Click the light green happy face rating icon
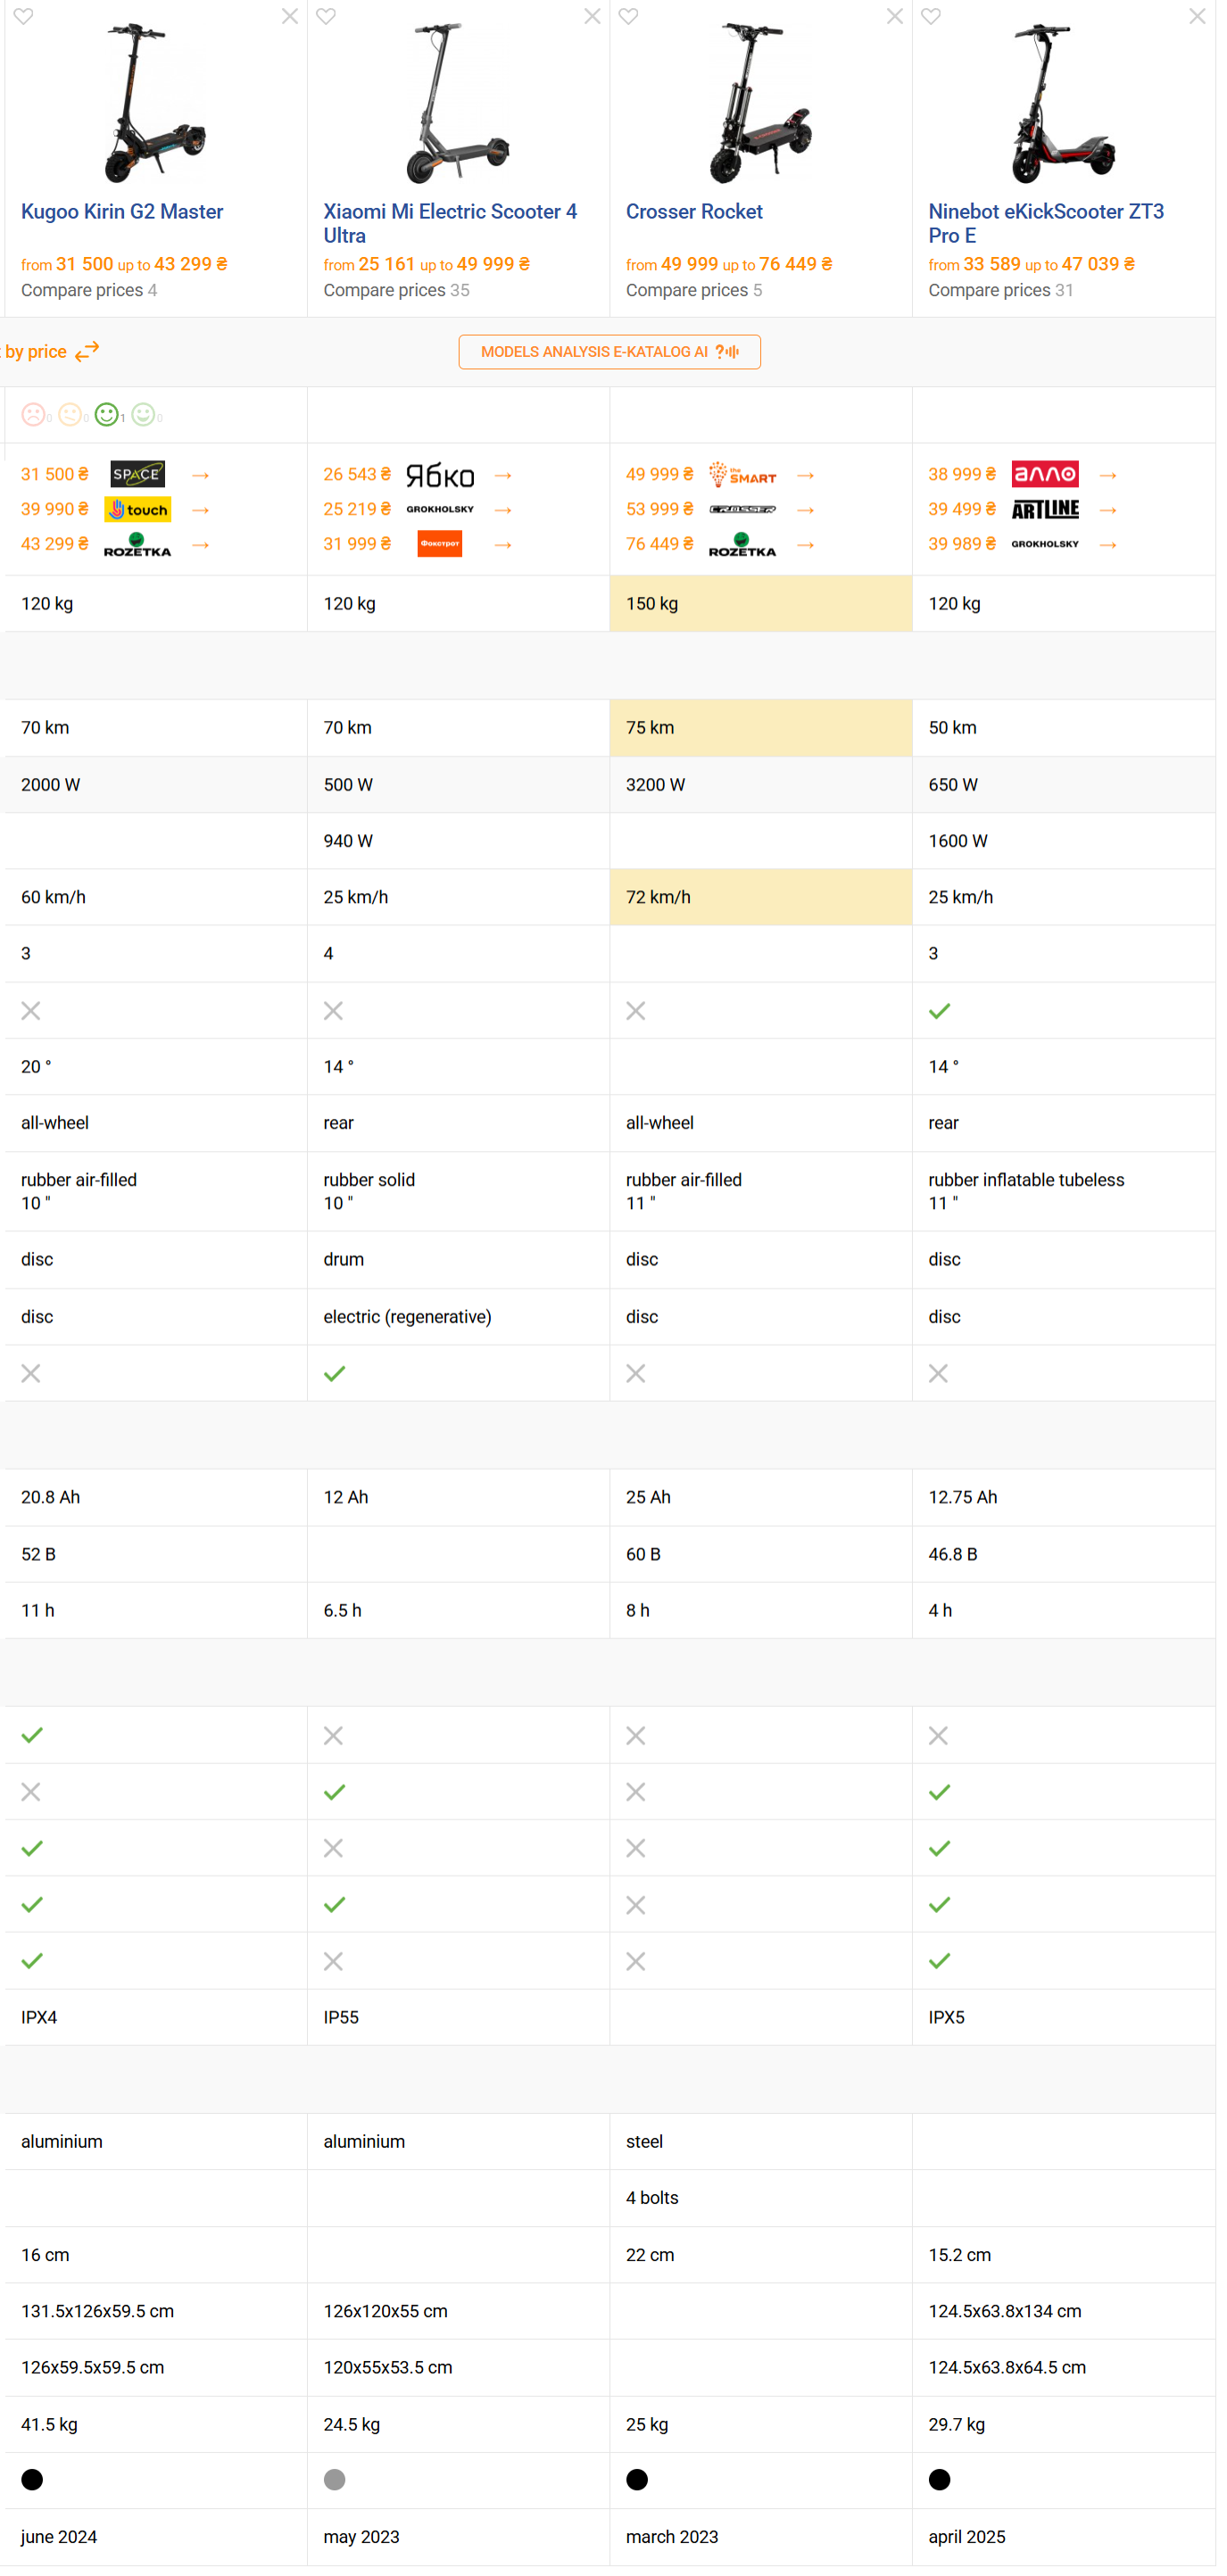 pyautogui.click(x=143, y=414)
